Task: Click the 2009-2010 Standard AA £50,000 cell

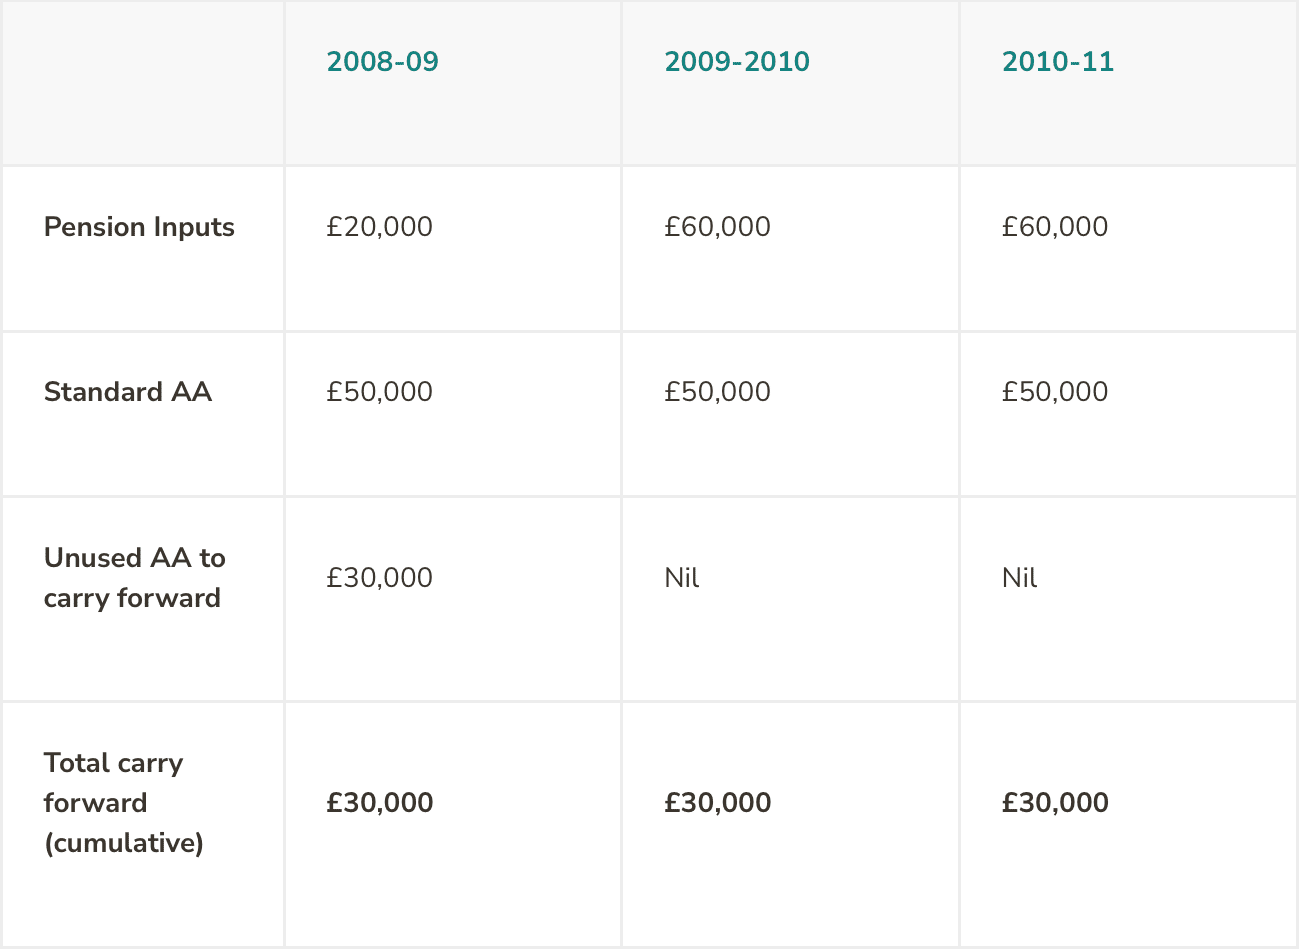Action: [x=717, y=392]
